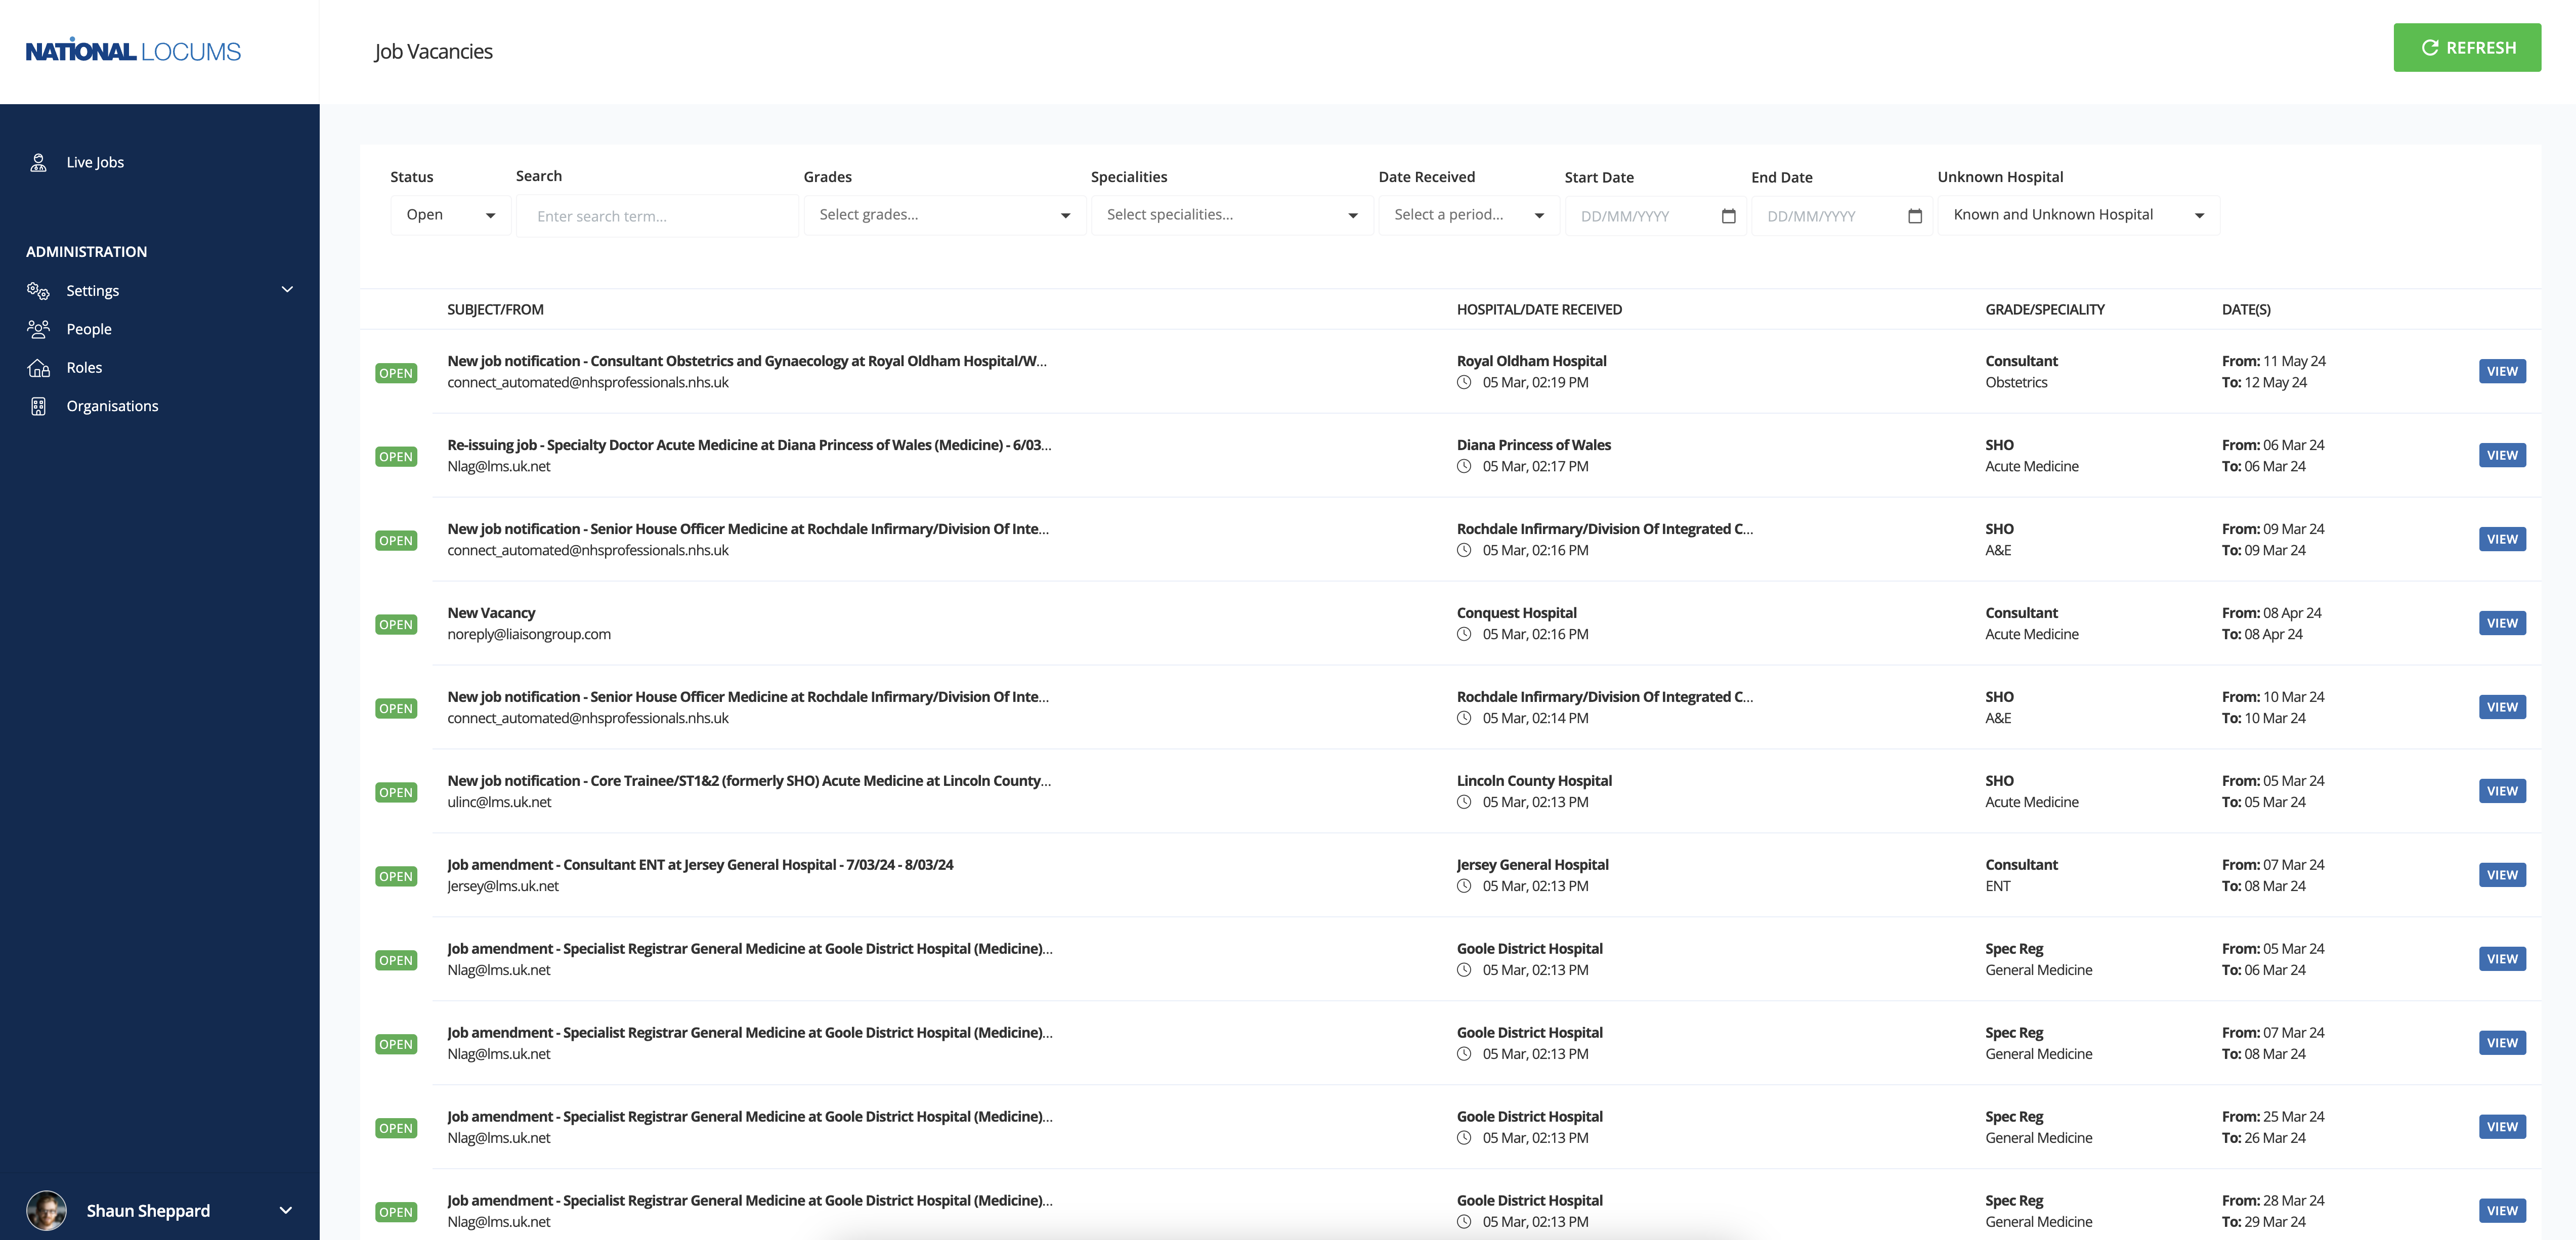Click the SUBJECT/FROM column header
The height and width of the screenshot is (1240, 2576).
[495, 310]
